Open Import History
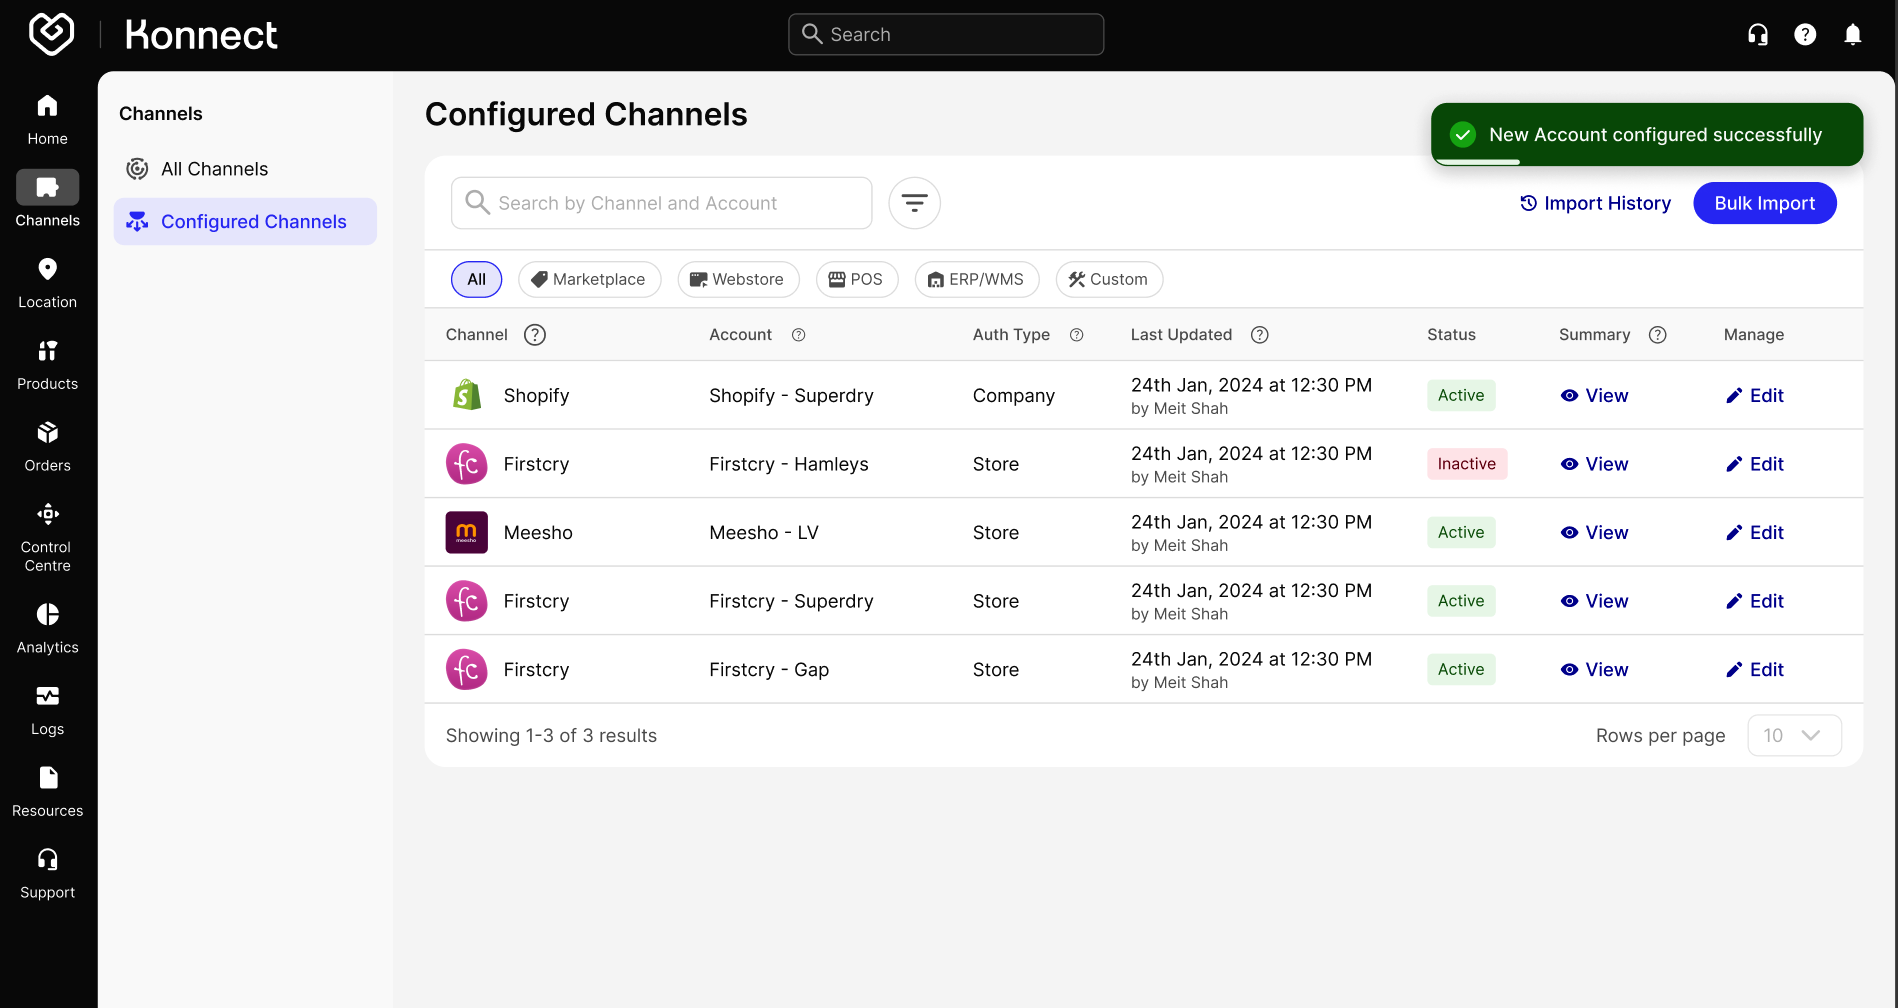 (x=1596, y=203)
